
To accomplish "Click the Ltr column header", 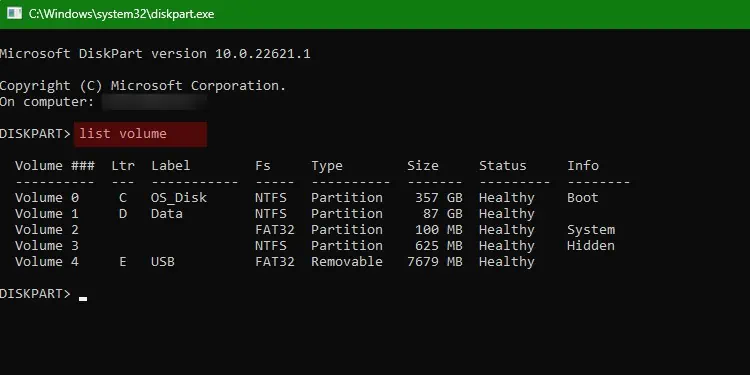I will pyautogui.click(x=123, y=165).
